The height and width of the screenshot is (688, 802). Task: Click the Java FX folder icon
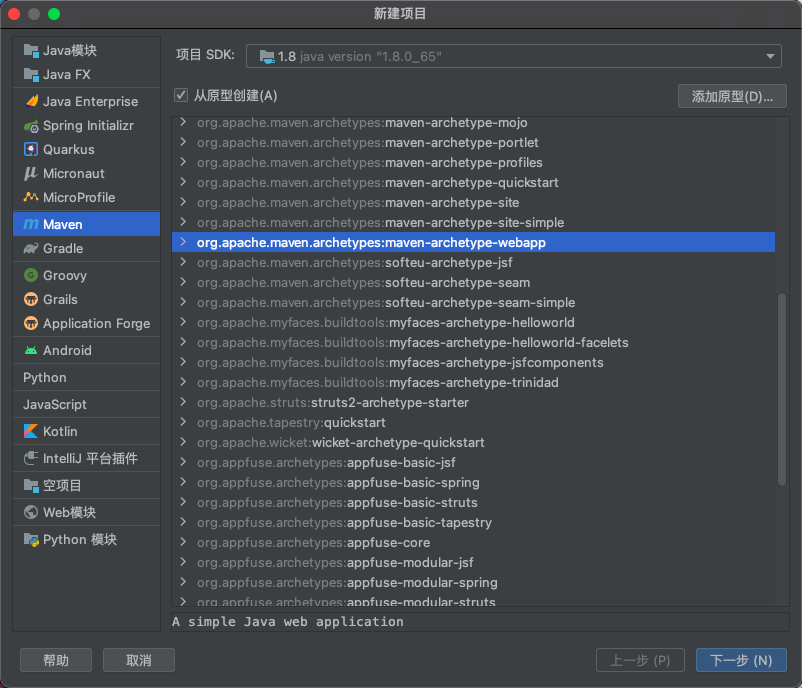point(31,75)
